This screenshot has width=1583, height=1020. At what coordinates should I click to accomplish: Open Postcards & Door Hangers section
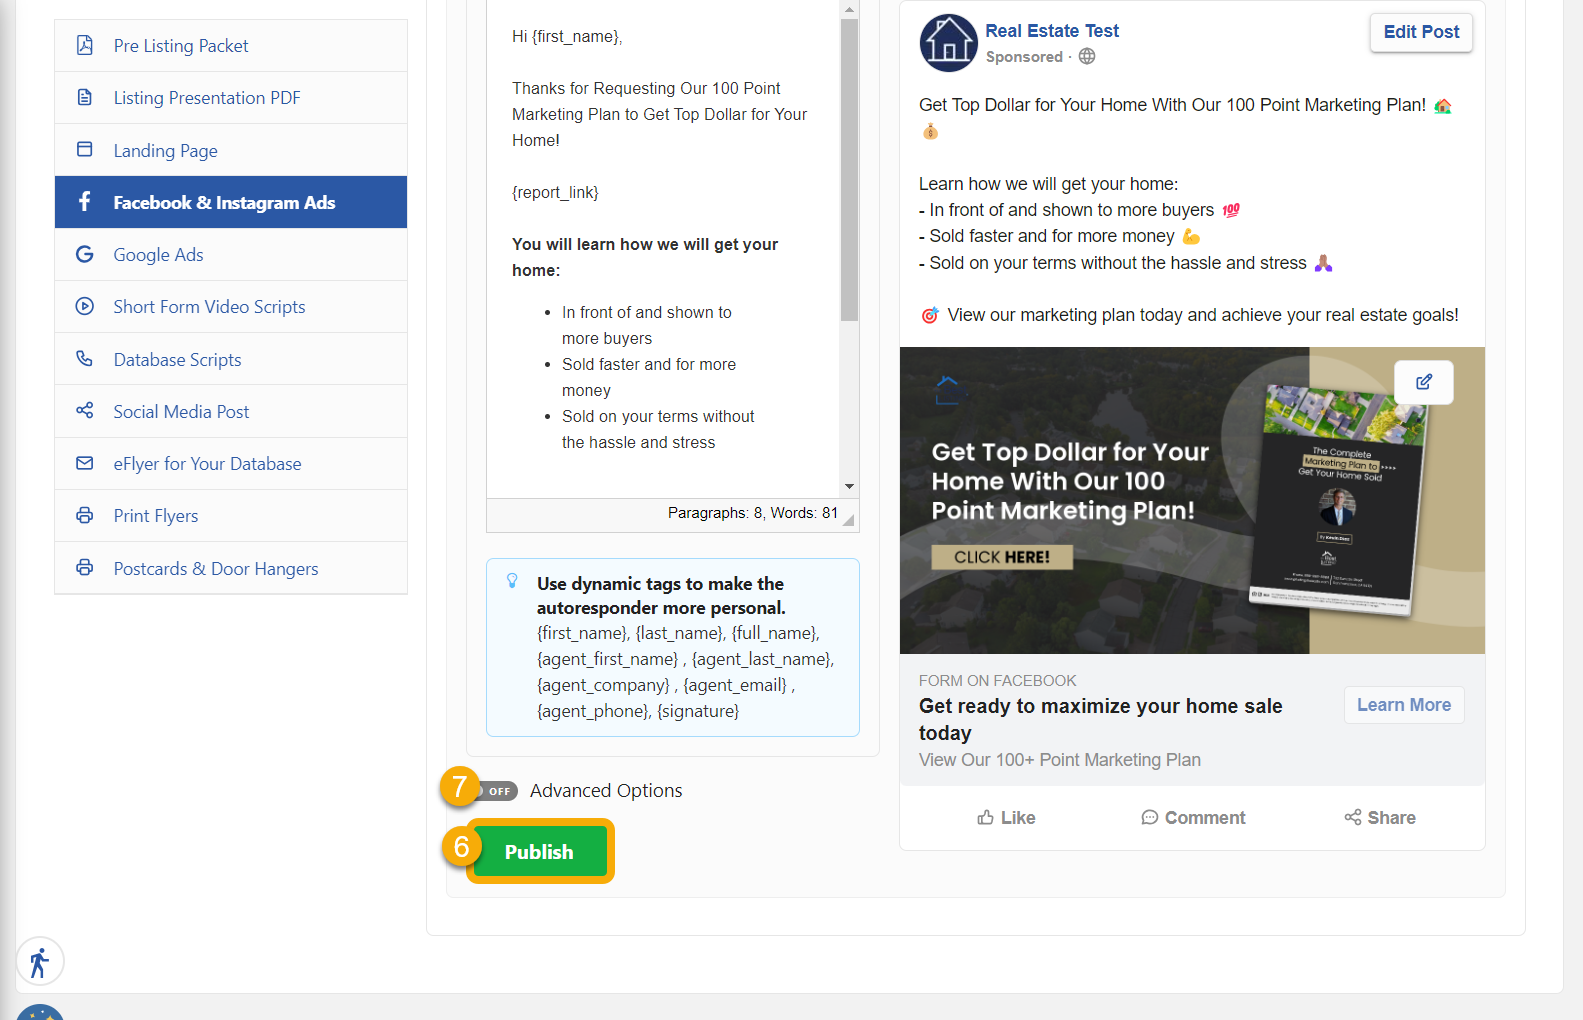[x=231, y=568]
